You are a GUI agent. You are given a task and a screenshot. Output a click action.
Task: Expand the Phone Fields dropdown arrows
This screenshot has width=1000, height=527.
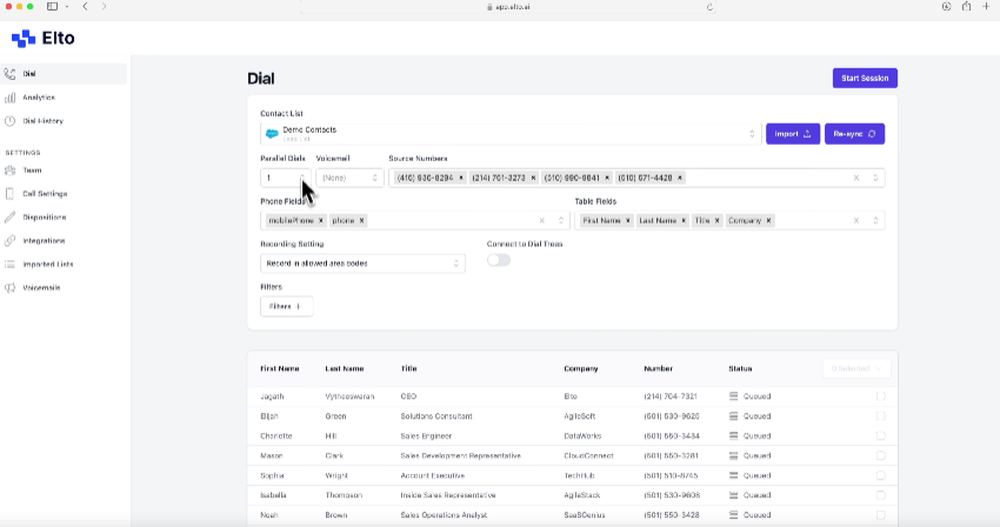click(561, 221)
